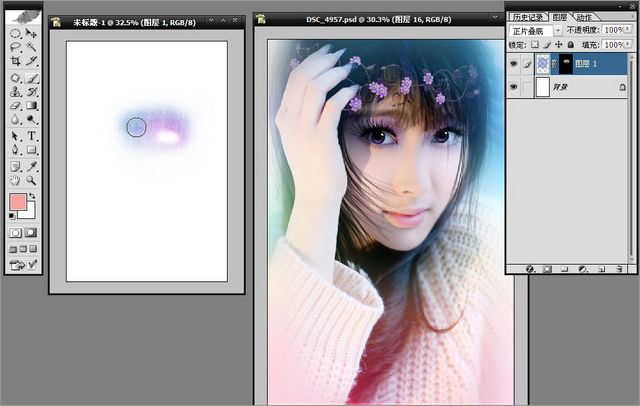Toggle lock image pixels brush icon
The image size is (640, 406).
pos(547,44)
